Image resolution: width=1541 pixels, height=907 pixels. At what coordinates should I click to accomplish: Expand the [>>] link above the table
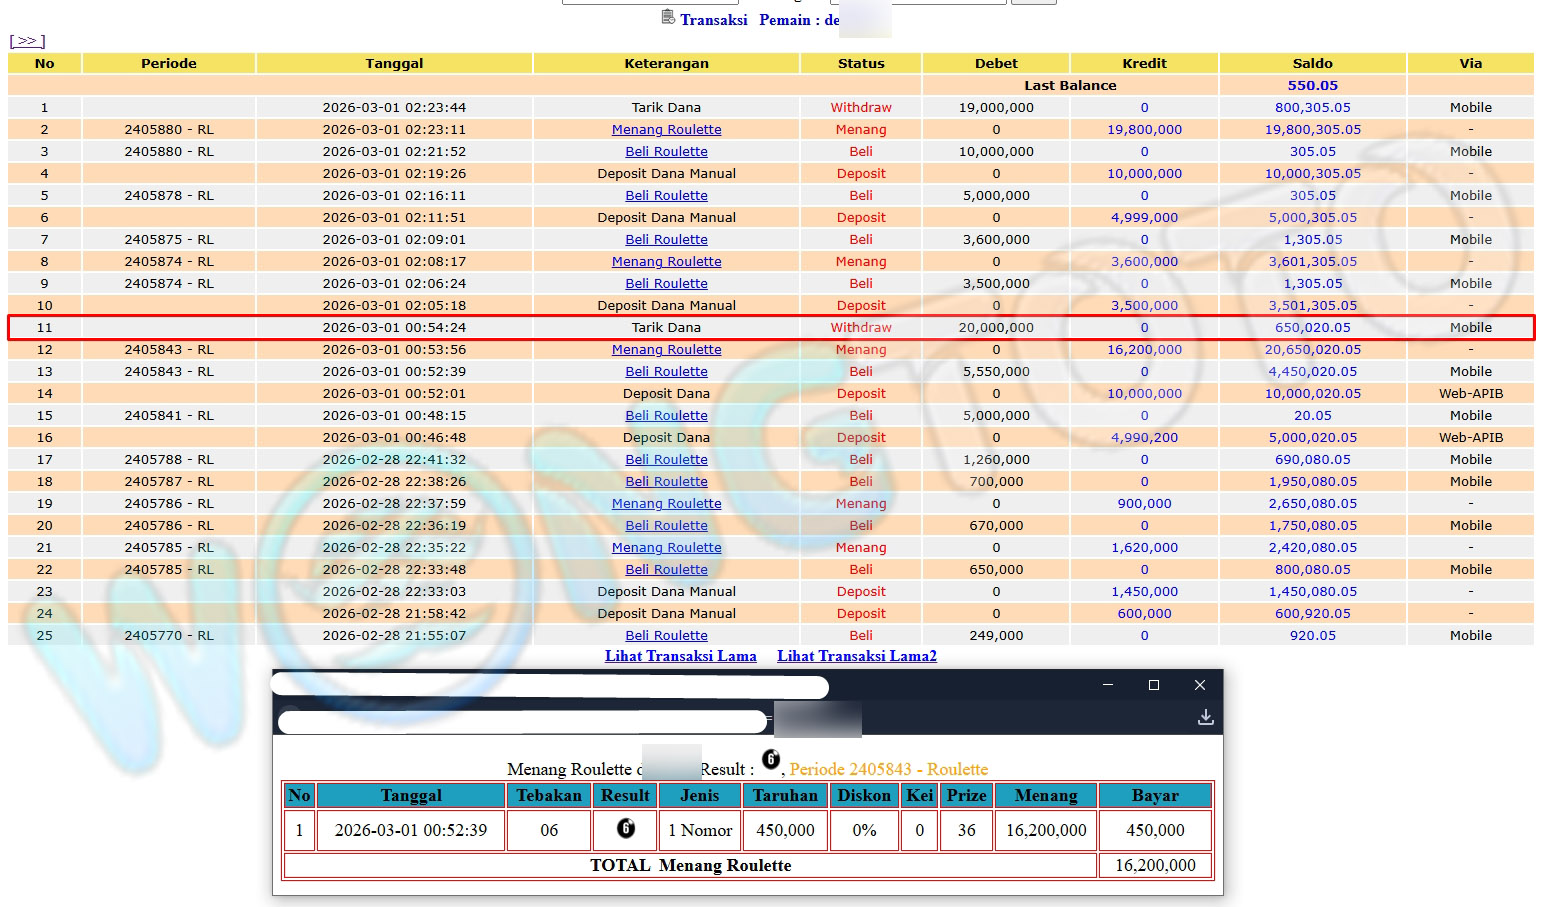click(x=27, y=41)
